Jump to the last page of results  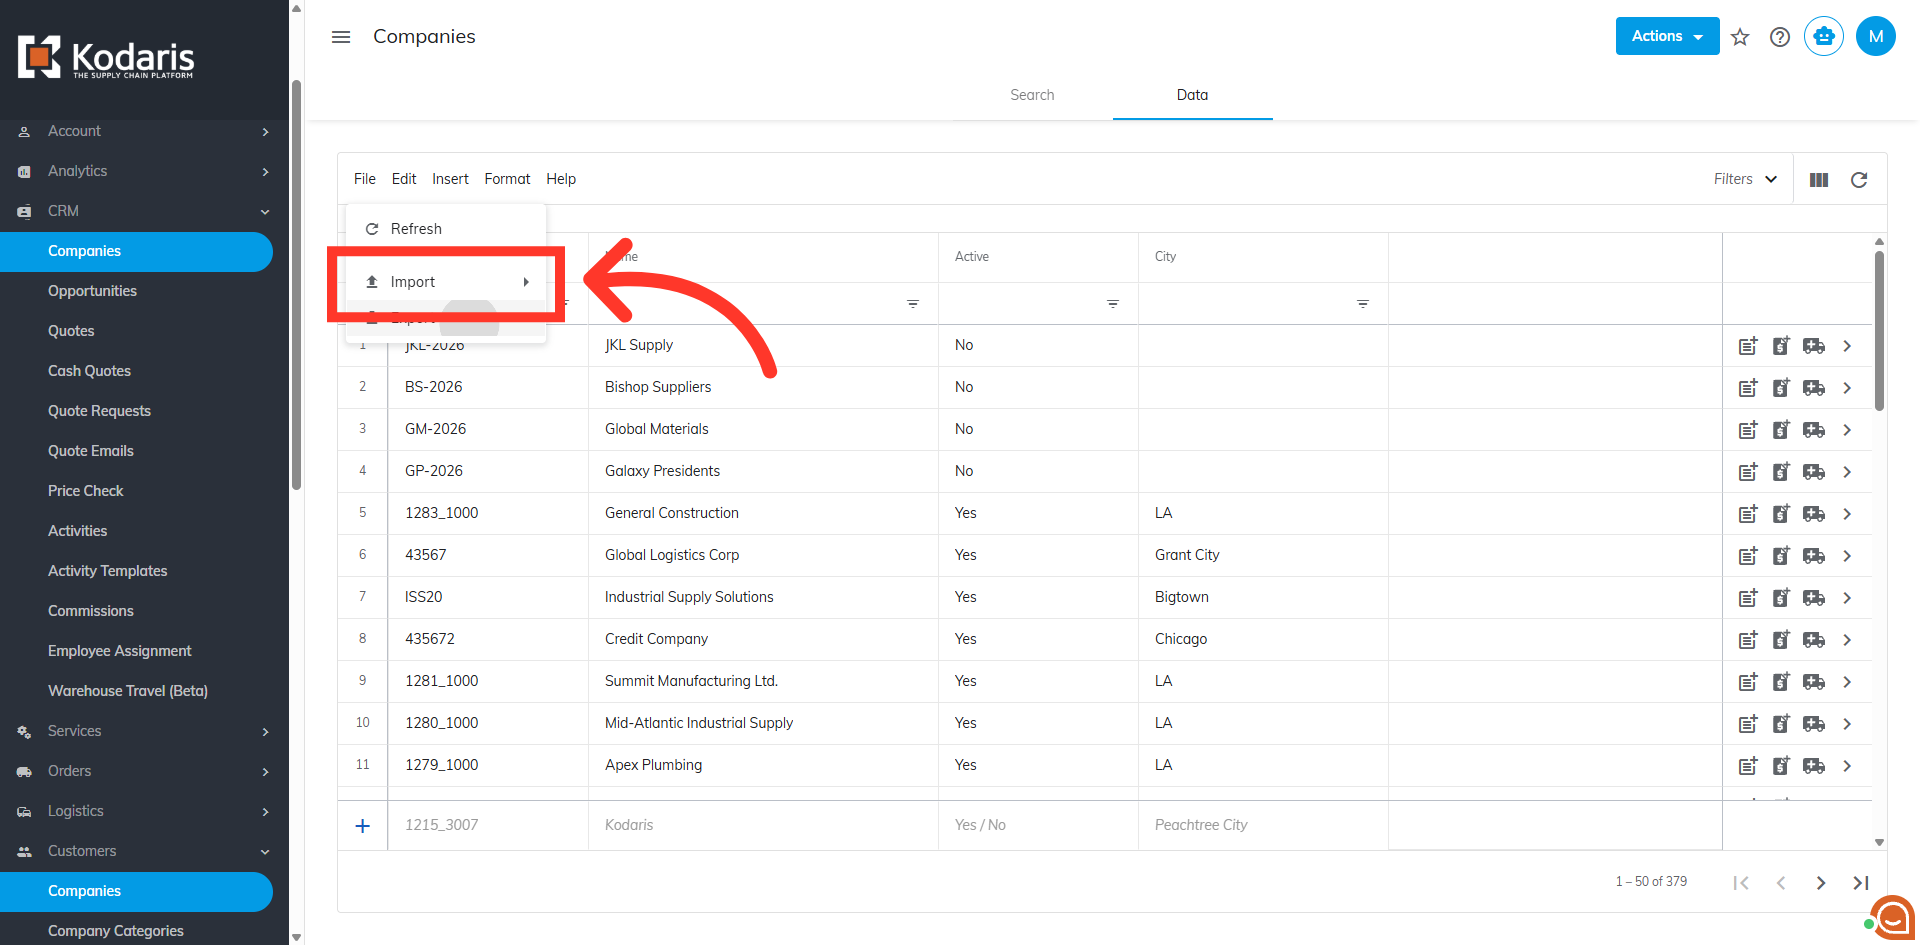pyautogui.click(x=1861, y=883)
